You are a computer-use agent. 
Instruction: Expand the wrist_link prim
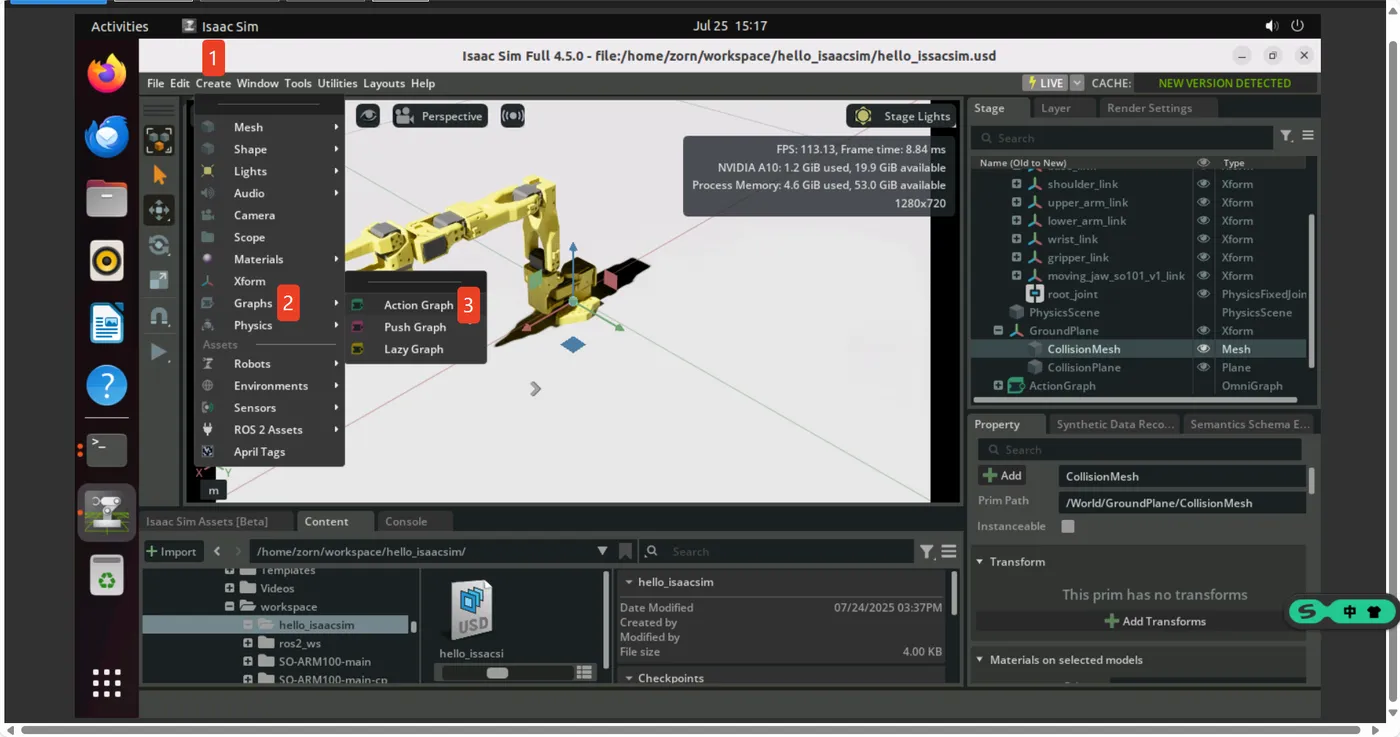tap(1016, 239)
